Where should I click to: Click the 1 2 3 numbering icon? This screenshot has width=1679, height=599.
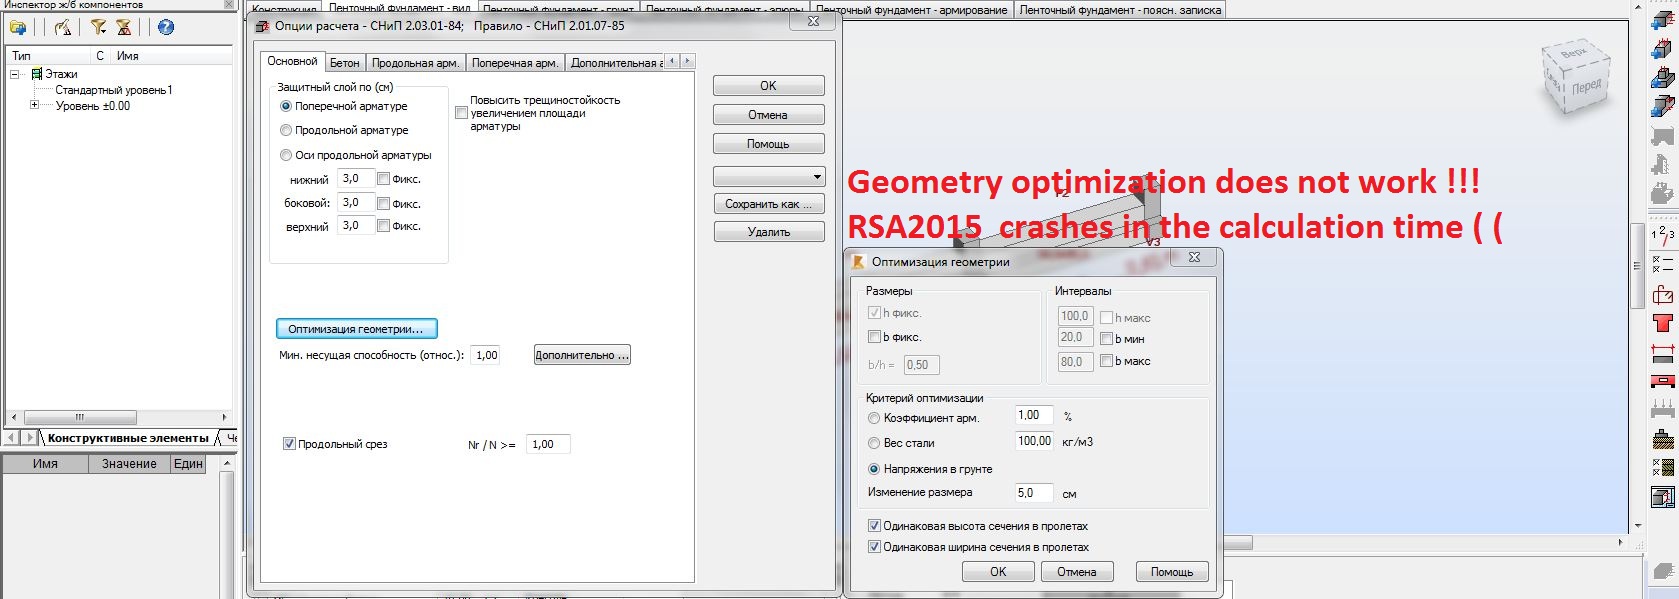pos(1662,234)
